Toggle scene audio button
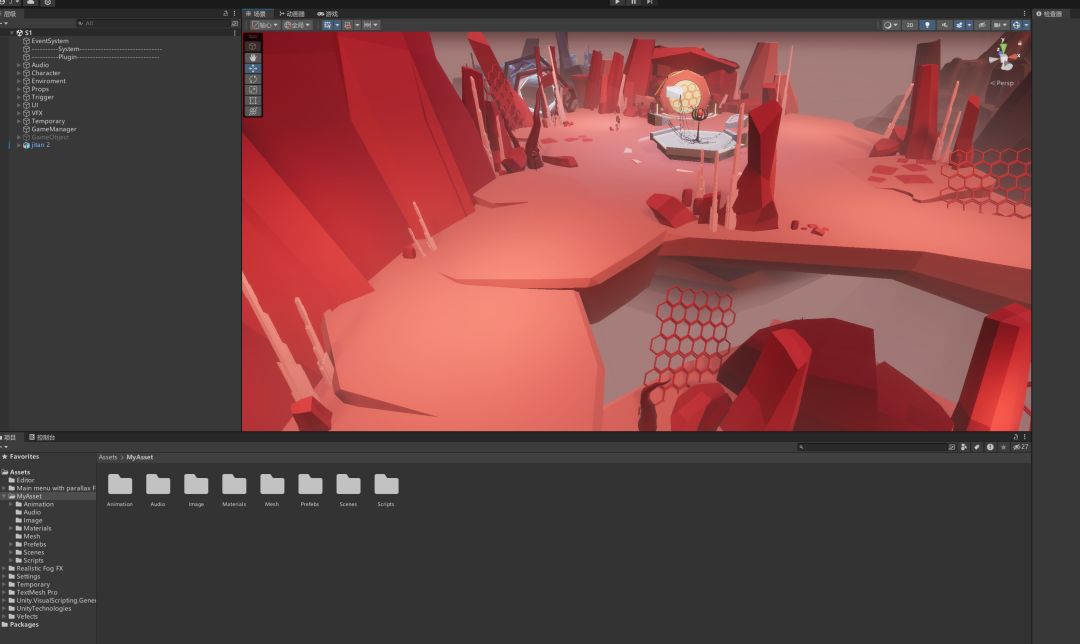This screenshot has width=1080, height=644. coord(944,25)
